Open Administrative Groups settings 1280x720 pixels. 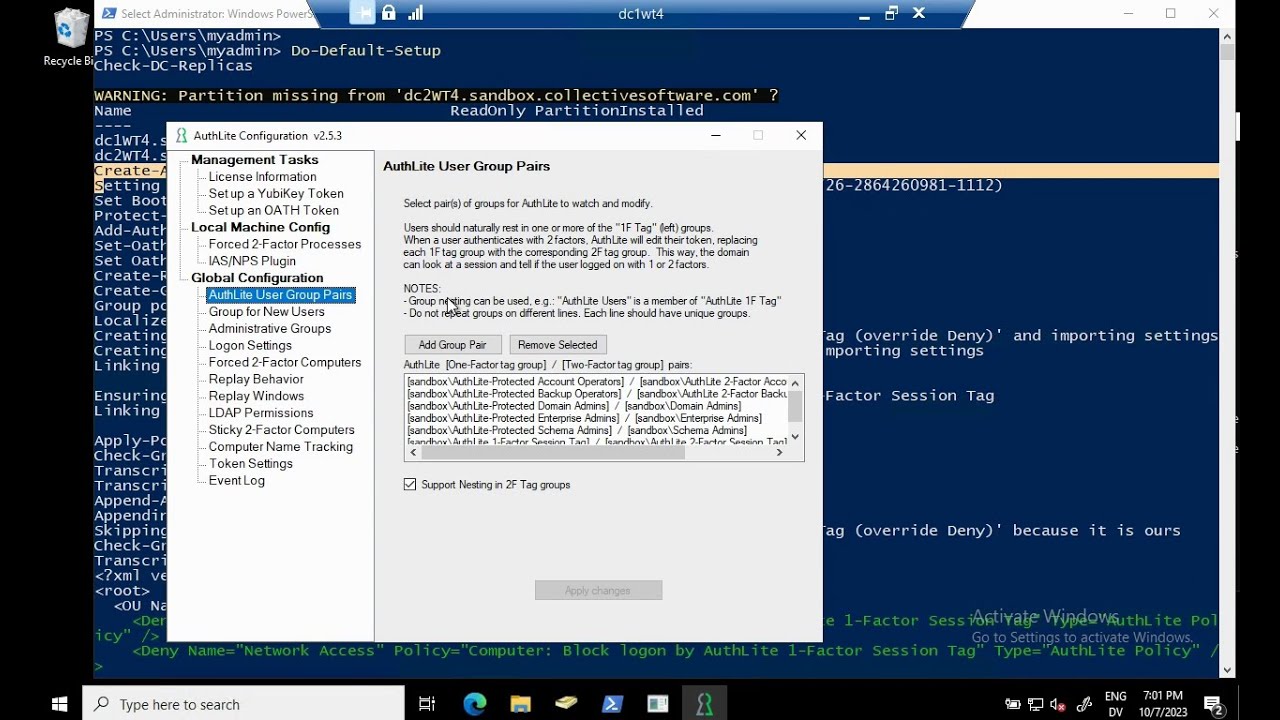pyautogui.click(x=270, y=329)
